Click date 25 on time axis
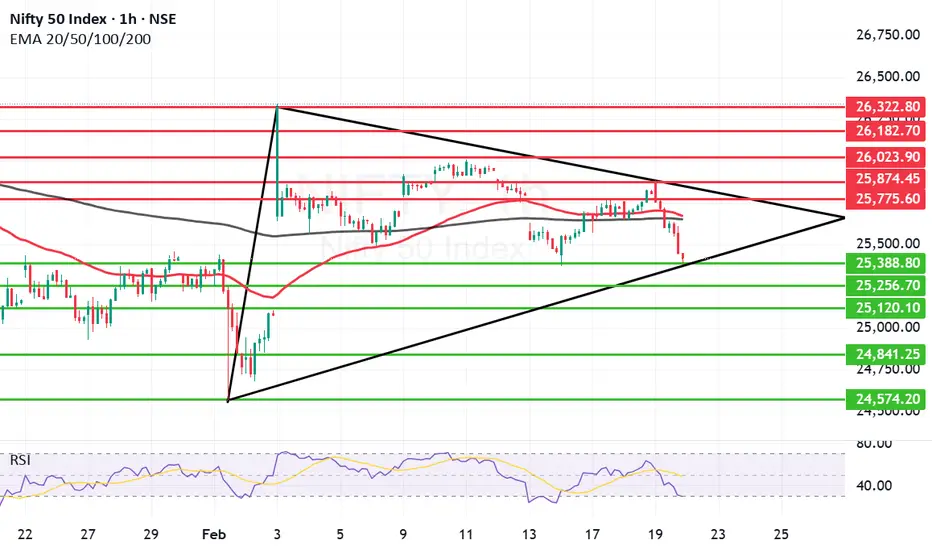 pyautogui.click(x=781, y=535)
